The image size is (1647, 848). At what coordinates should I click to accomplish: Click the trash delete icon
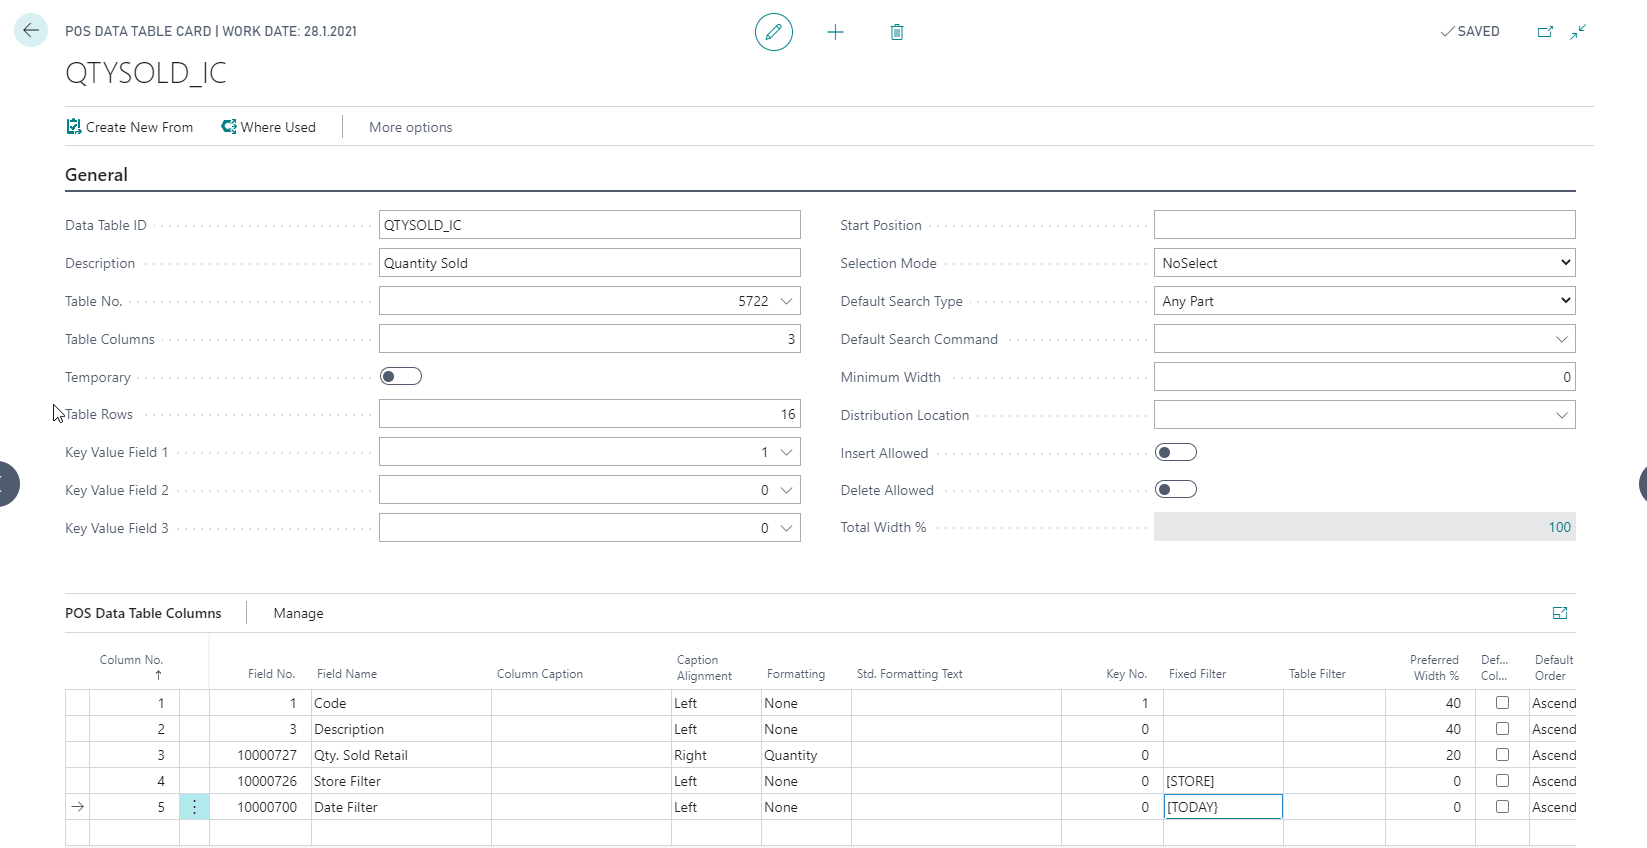[x=897, y=32]
